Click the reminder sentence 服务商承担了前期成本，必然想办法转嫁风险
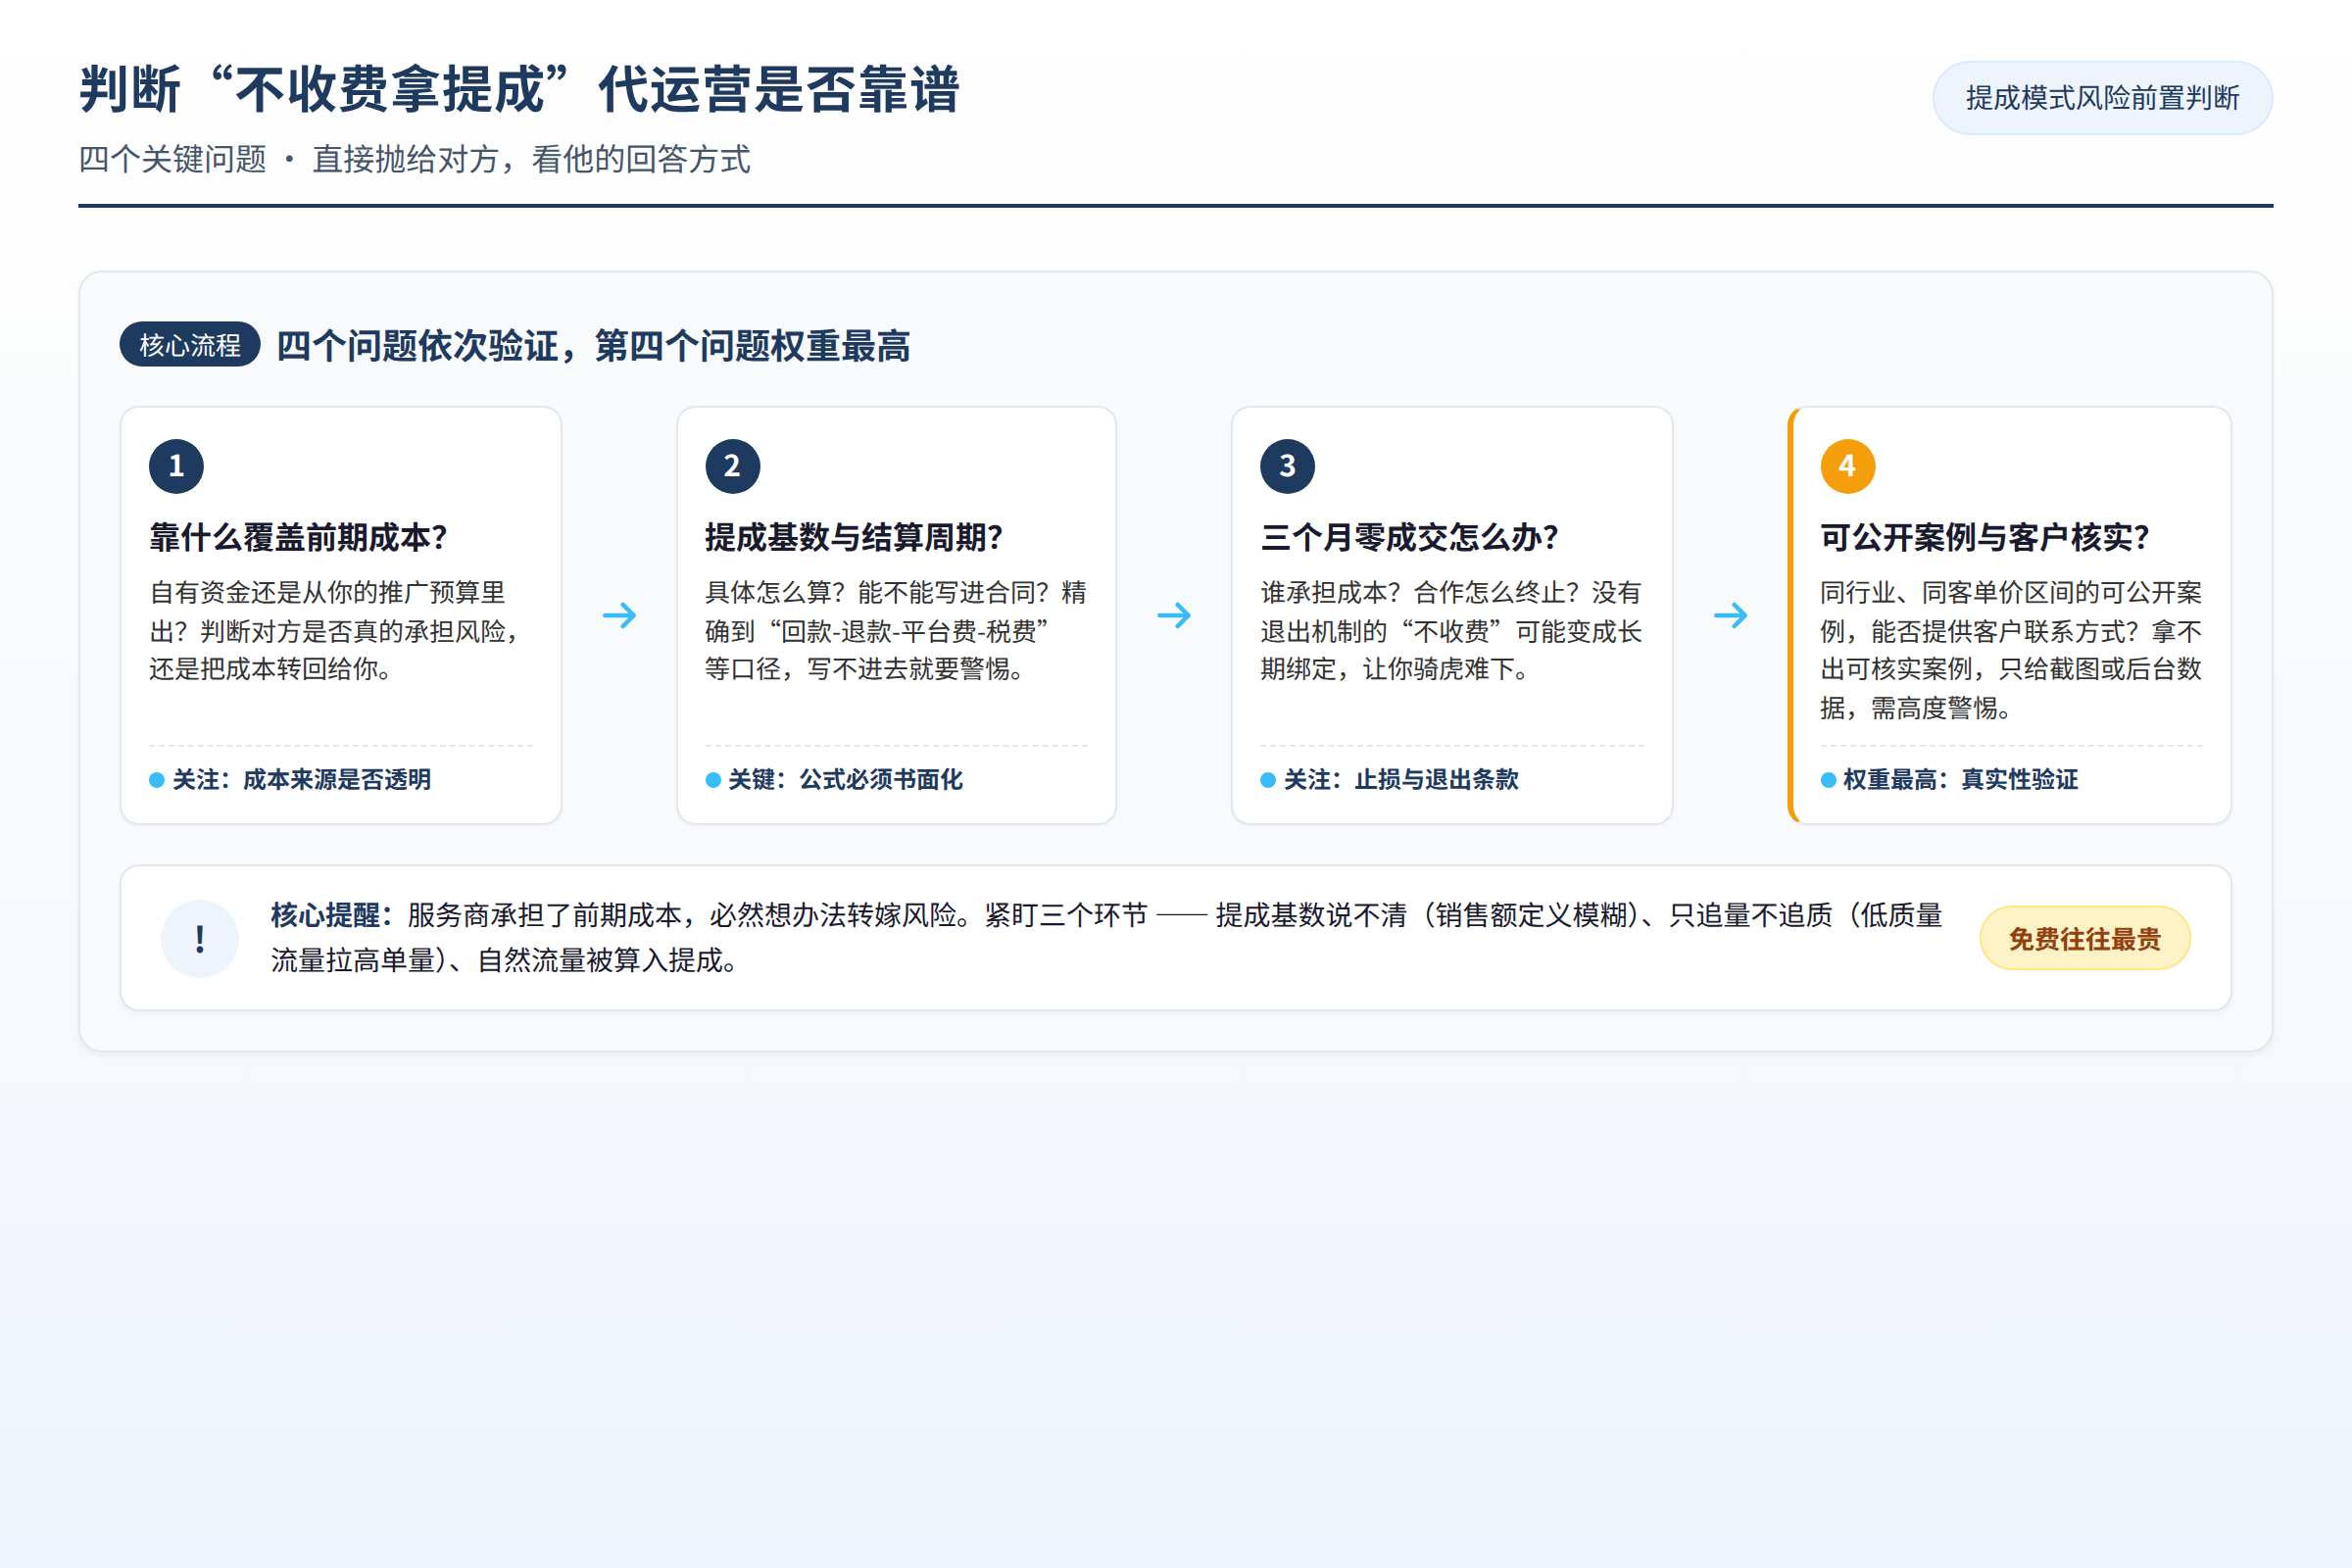This screenshot has height=1568, width=2352. point(689,915)
